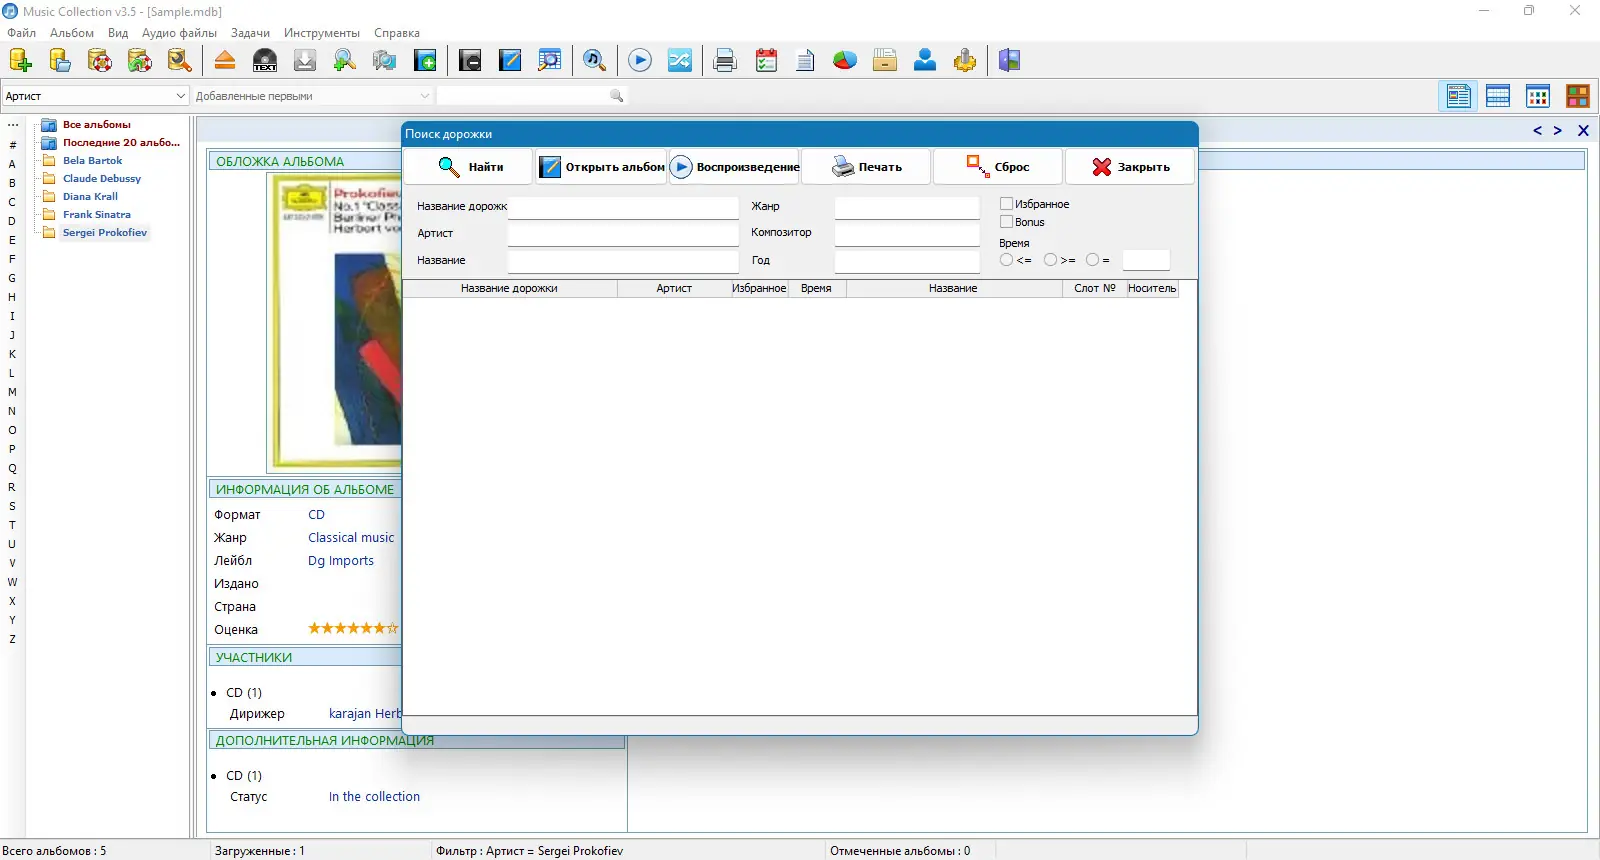The width and height of the screenshot is (1600, 860).
Task: Go to previous album arrow
Action: [1537, 131]
